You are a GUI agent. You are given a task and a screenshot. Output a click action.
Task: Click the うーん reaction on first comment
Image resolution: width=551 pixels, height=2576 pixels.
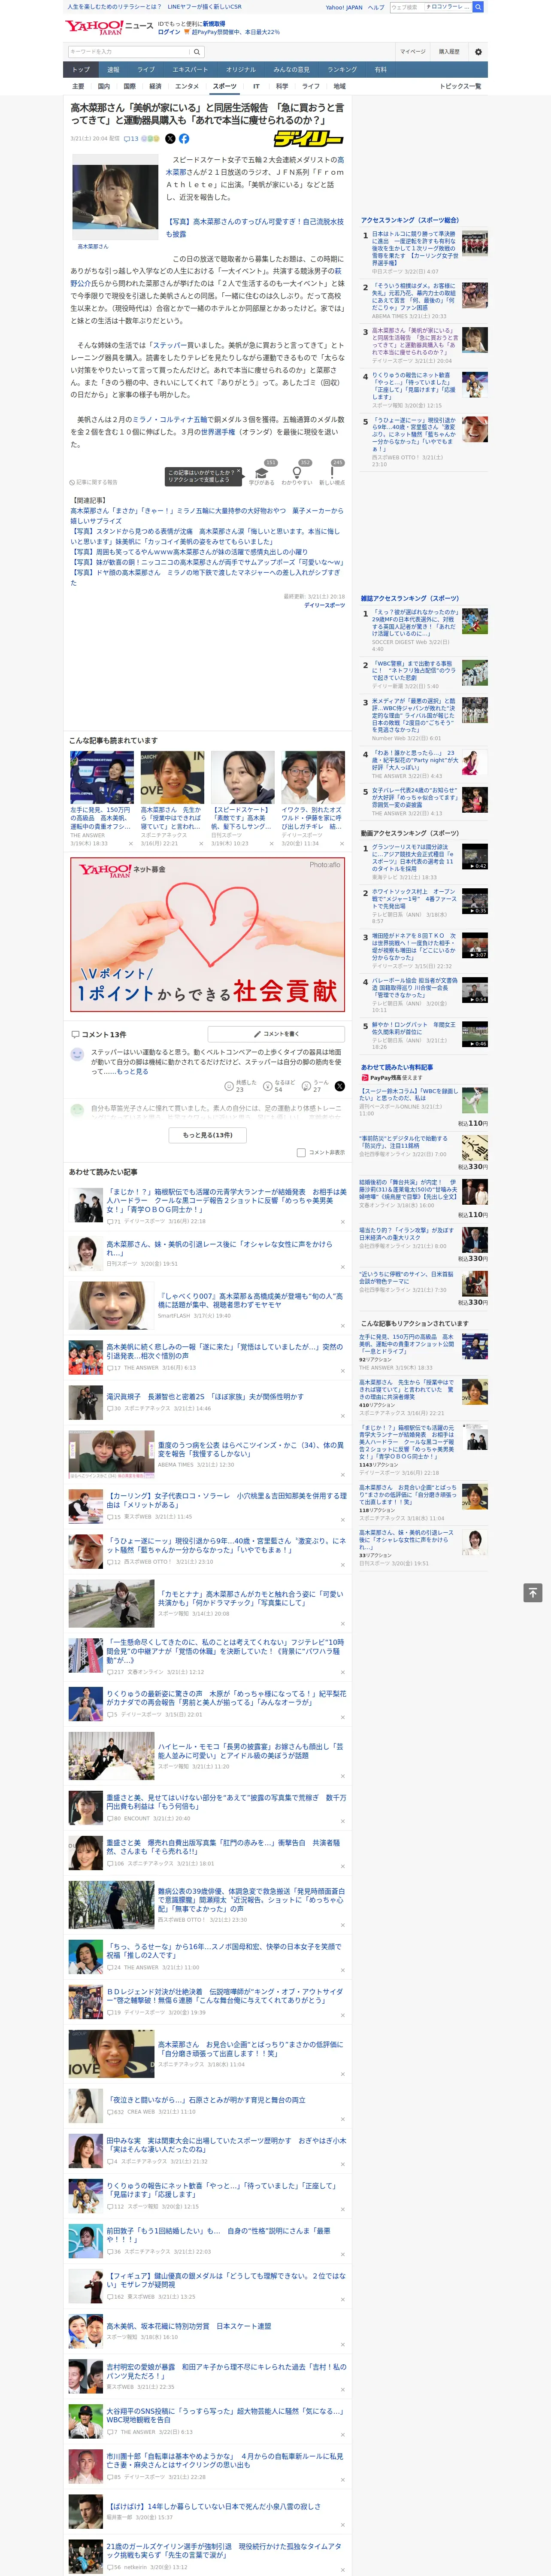(315, 1086)
